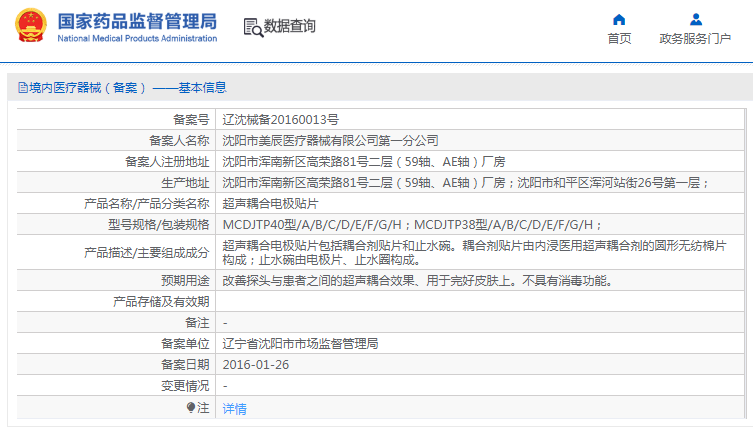Select 辽宁省沈阳市市场监督管理局 text
This screenshot has height=429, width=753.
coord(300,344)
